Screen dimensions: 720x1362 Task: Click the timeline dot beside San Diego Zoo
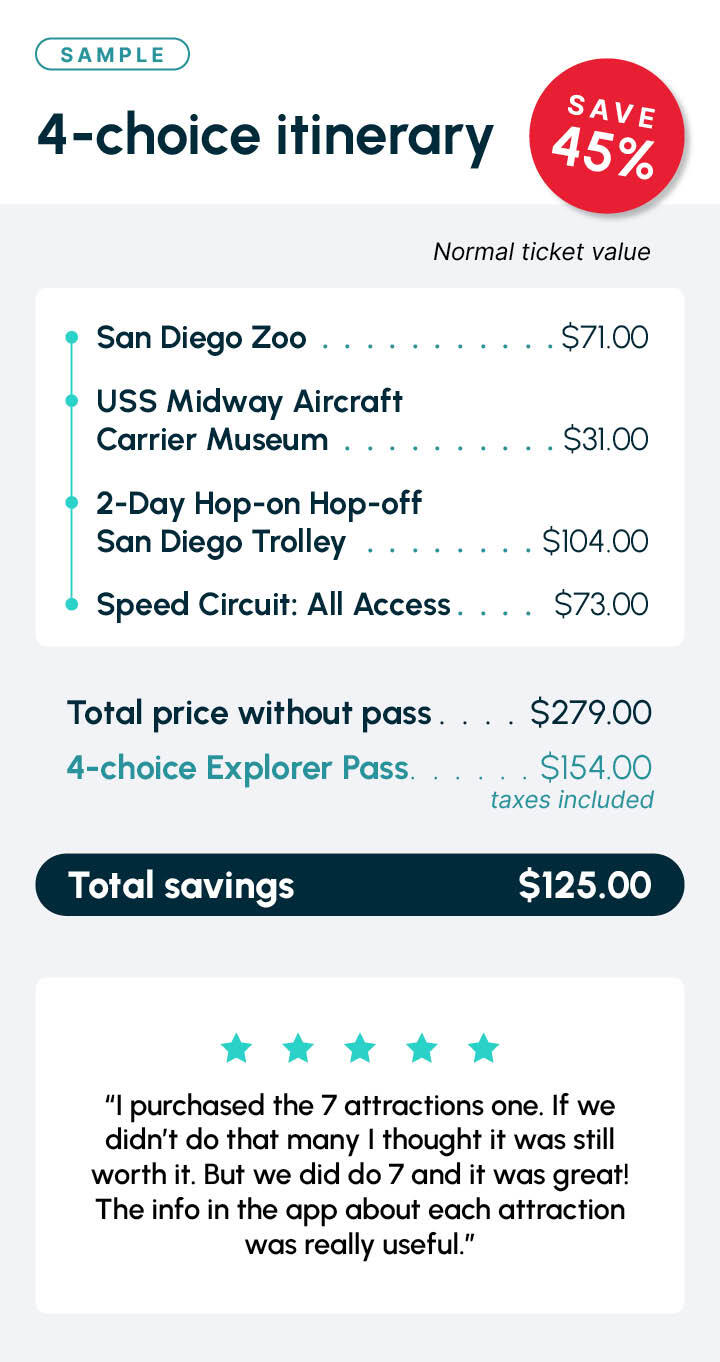pyautogui.click(x=71, y=338)
